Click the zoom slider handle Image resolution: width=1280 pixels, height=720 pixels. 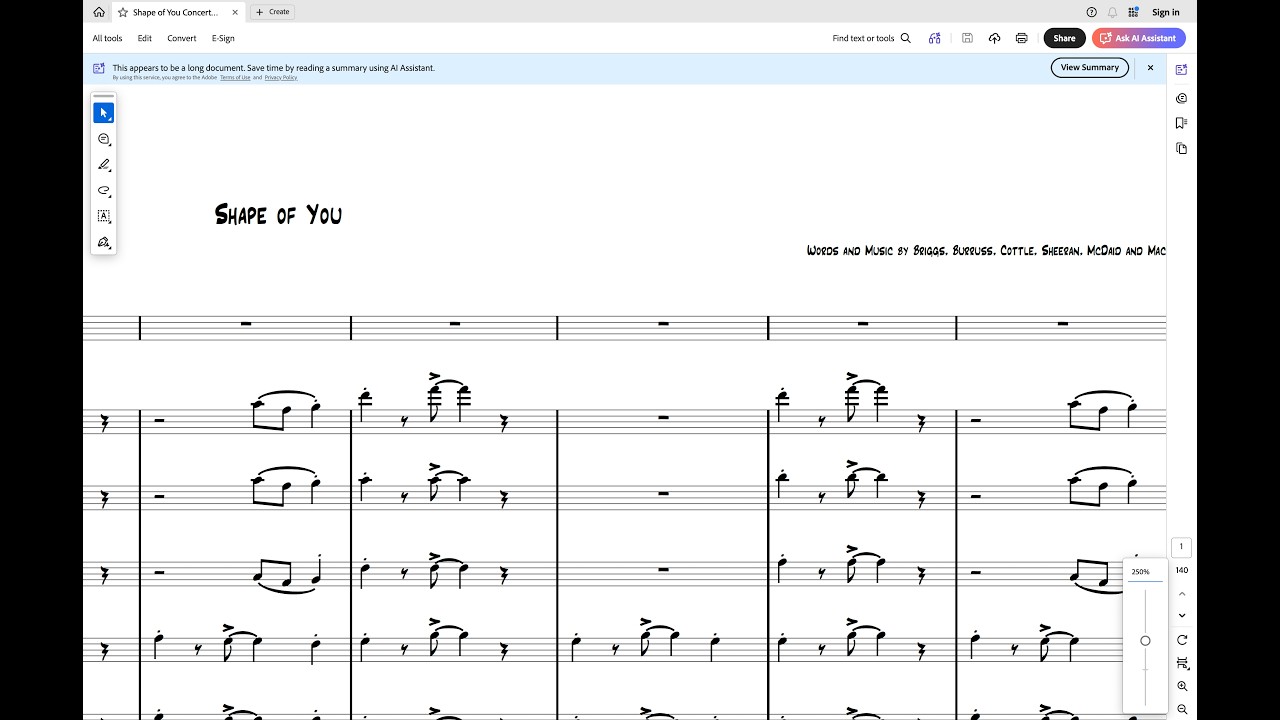click(1145, 641)
